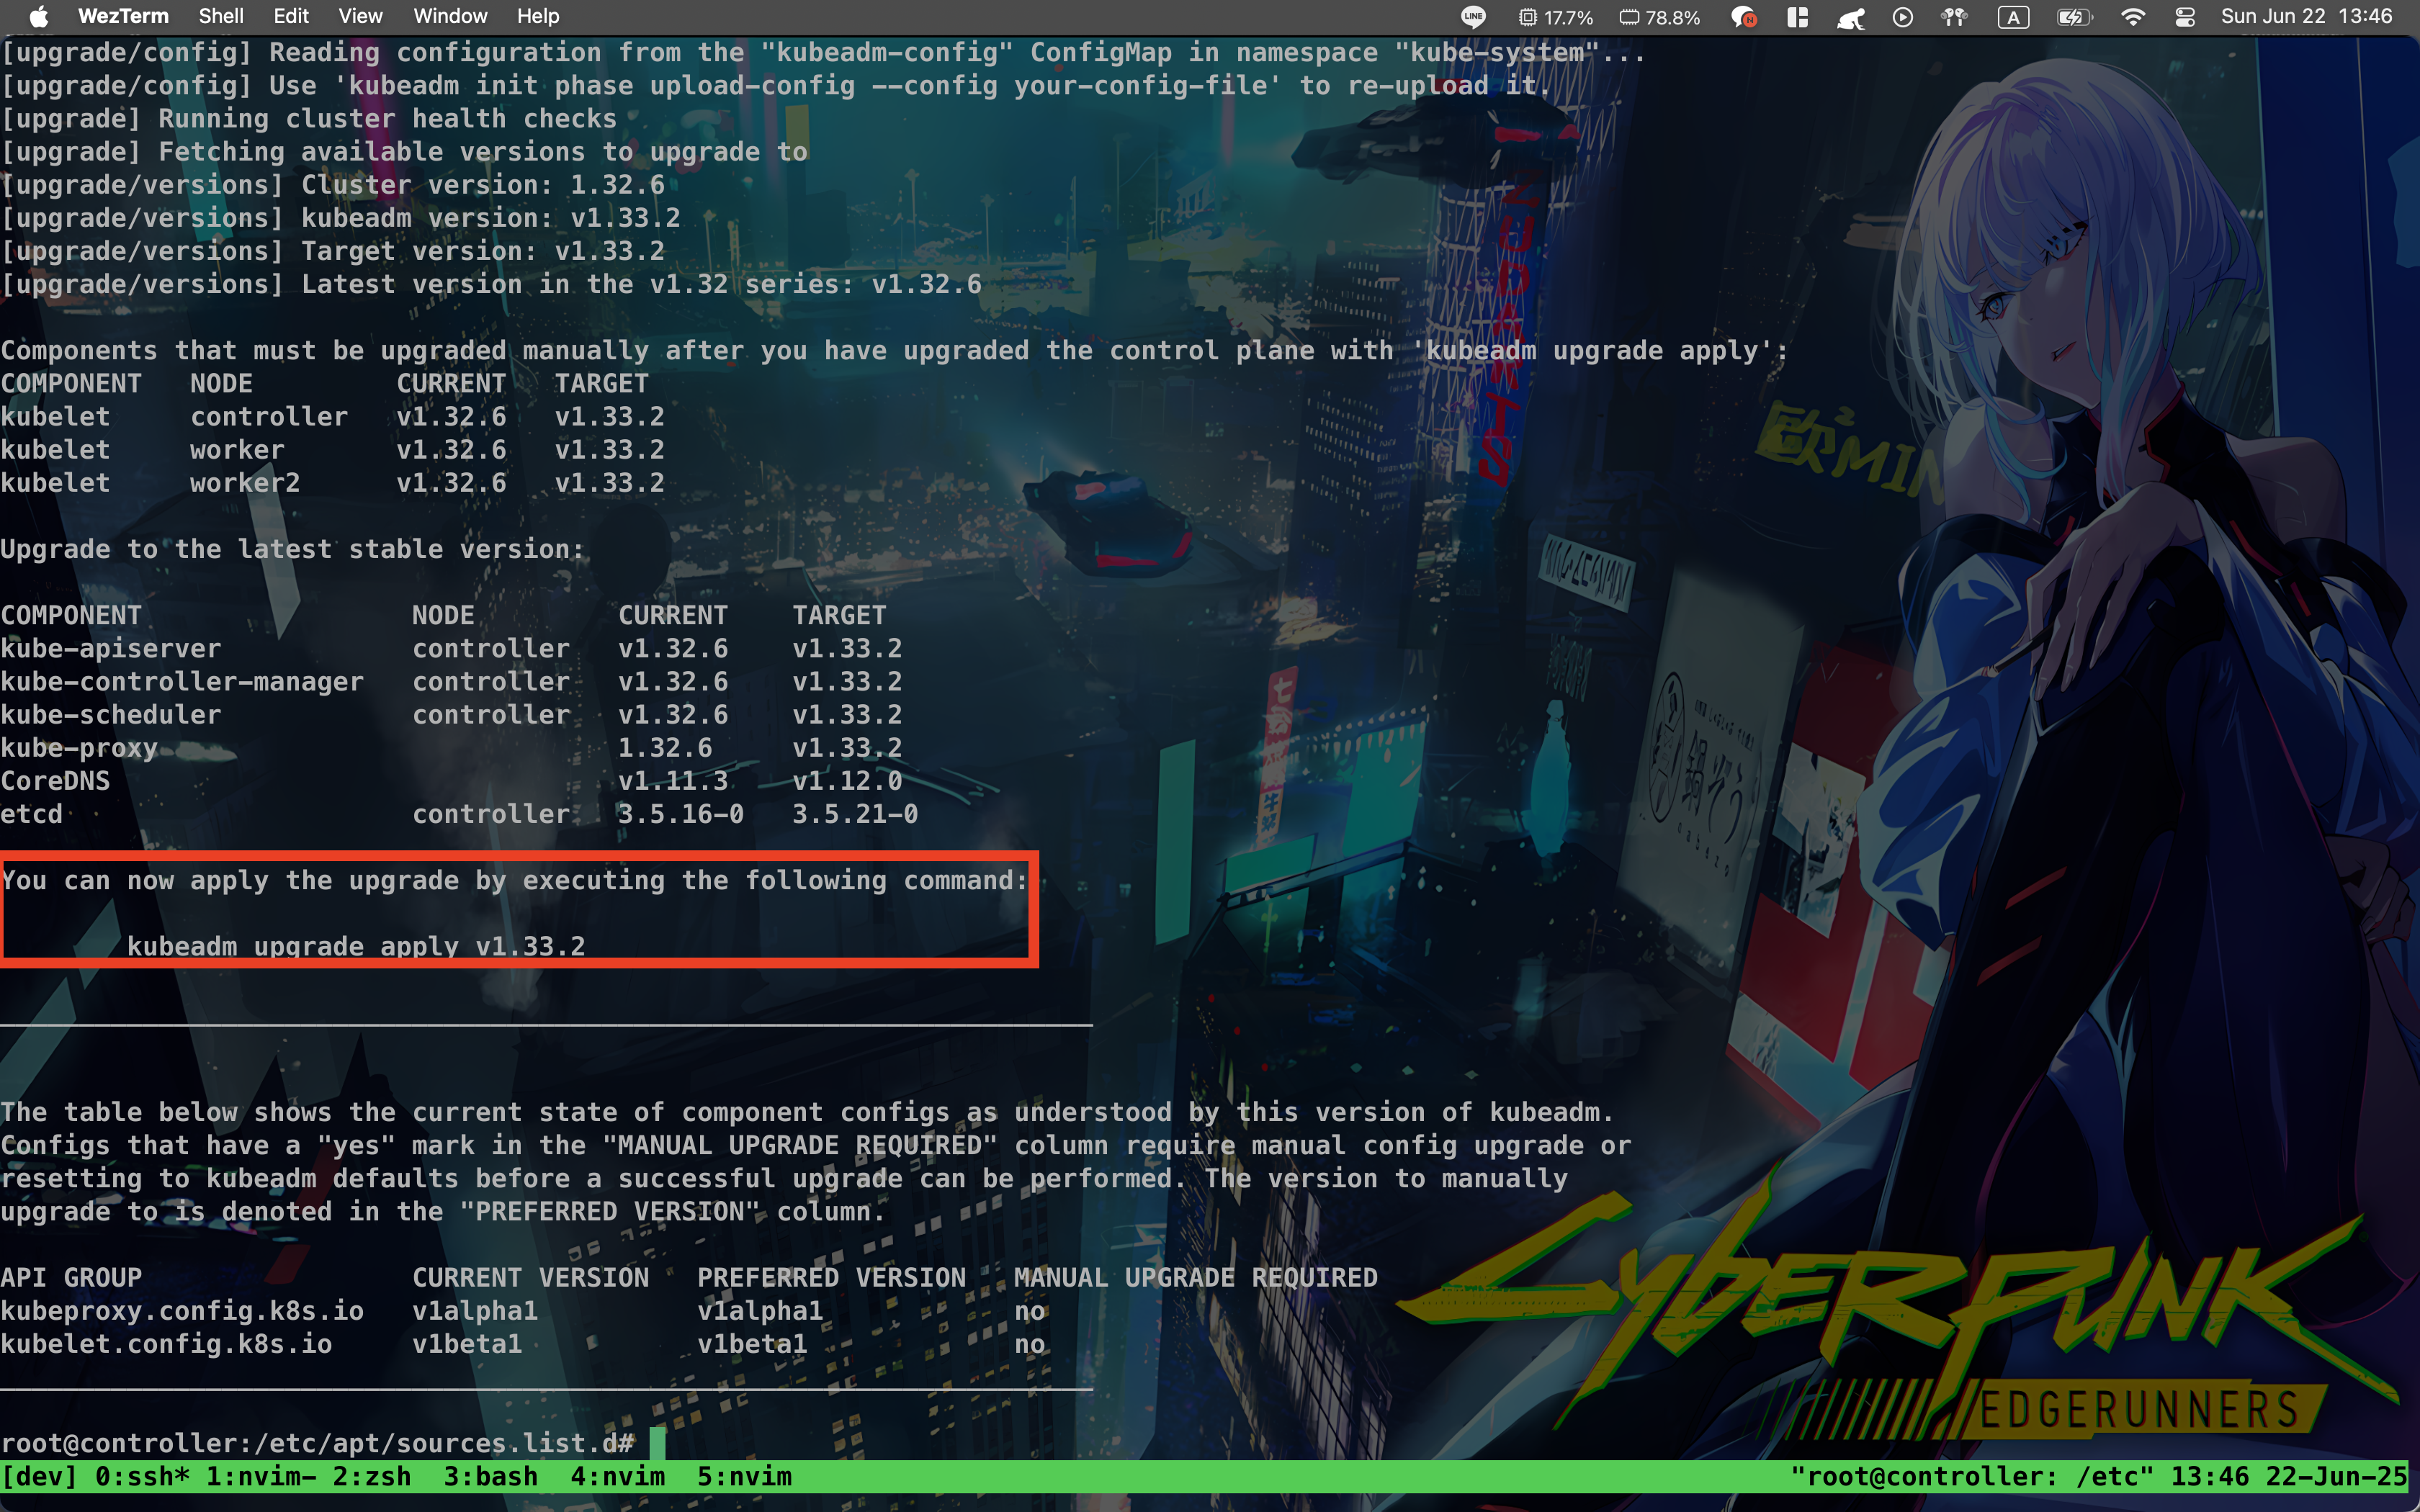Open the Window menu
The height and width of the screenshot is (1512, 2420).
tap(450, 16)
